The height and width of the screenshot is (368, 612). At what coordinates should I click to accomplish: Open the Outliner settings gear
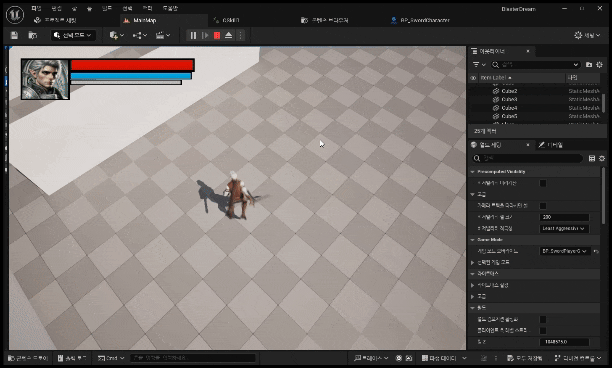(600, 65)
